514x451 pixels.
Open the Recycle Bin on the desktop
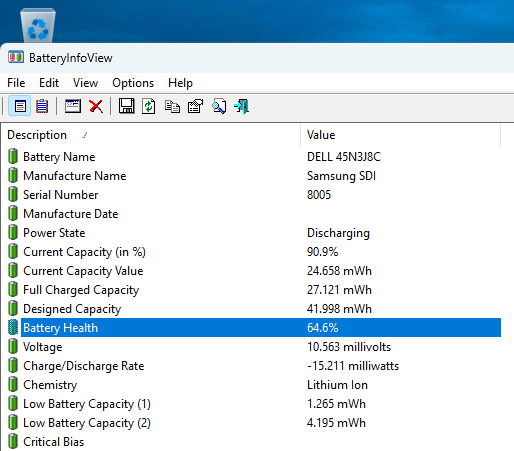point(38,25)
